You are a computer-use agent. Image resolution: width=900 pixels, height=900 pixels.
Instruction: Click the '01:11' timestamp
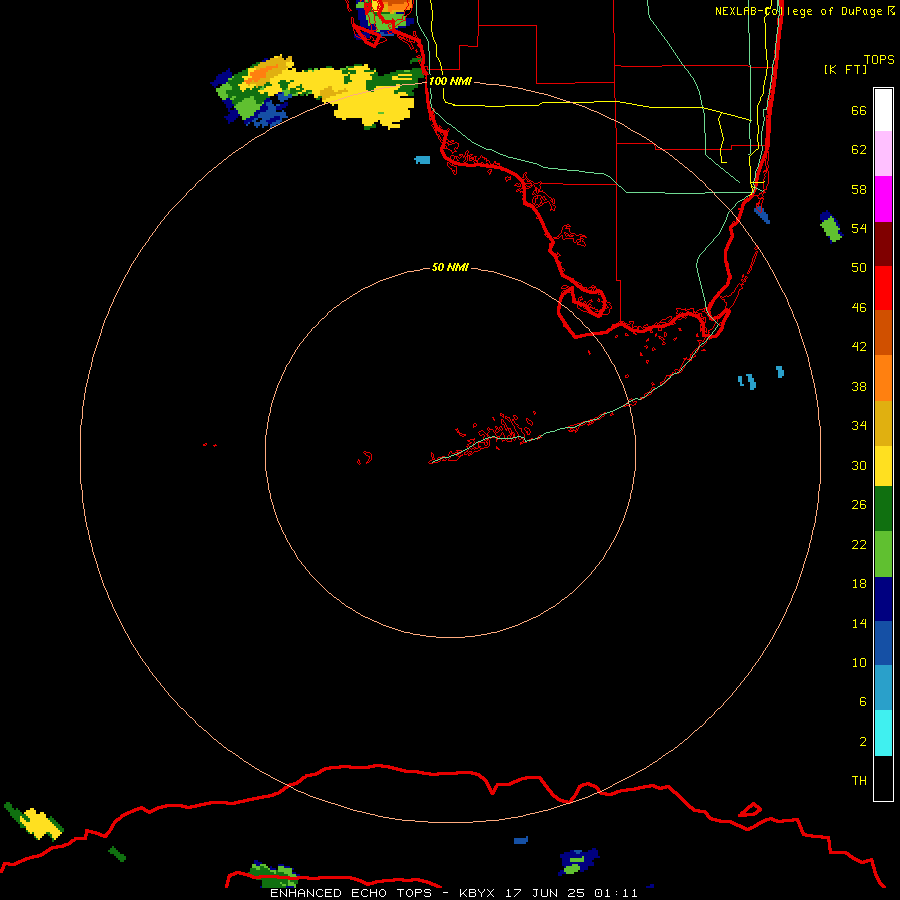click(616, 893)
